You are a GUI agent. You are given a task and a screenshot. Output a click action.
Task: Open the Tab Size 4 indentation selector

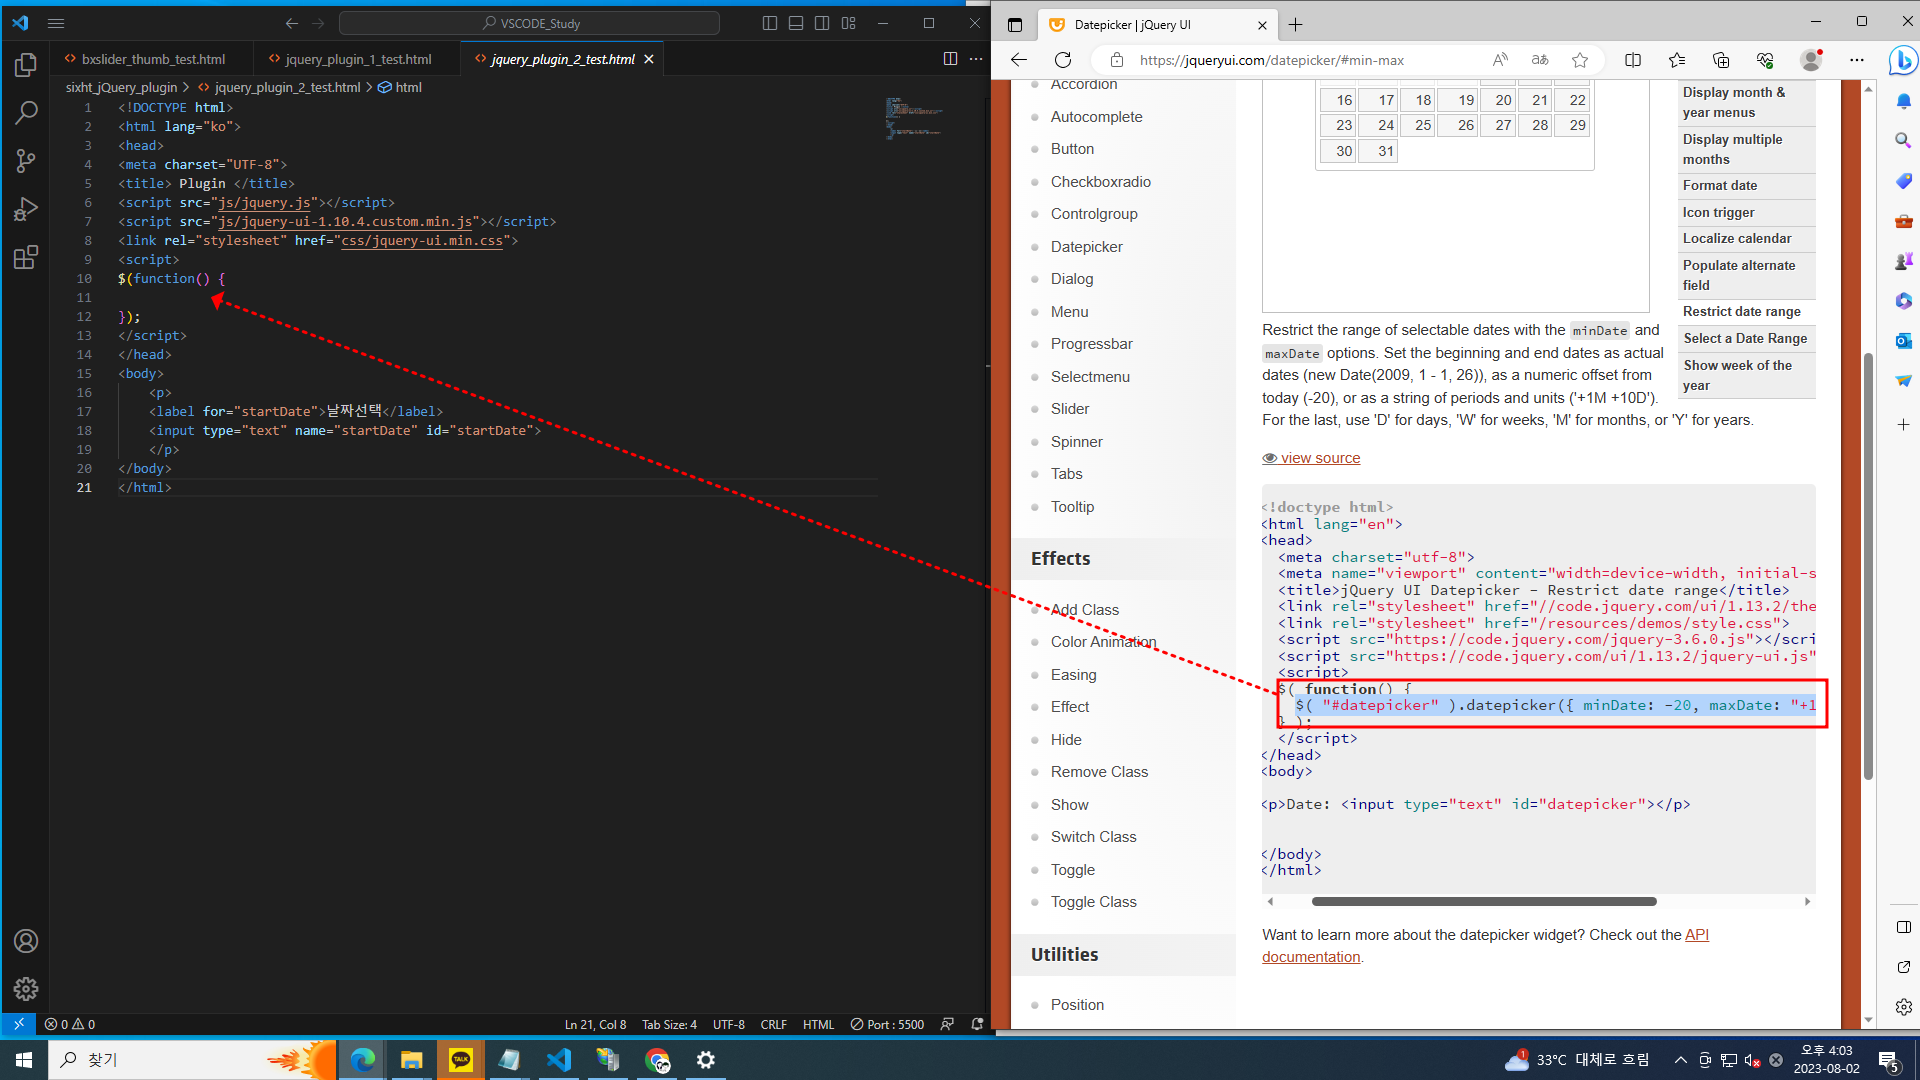[x=669, y=1024]
